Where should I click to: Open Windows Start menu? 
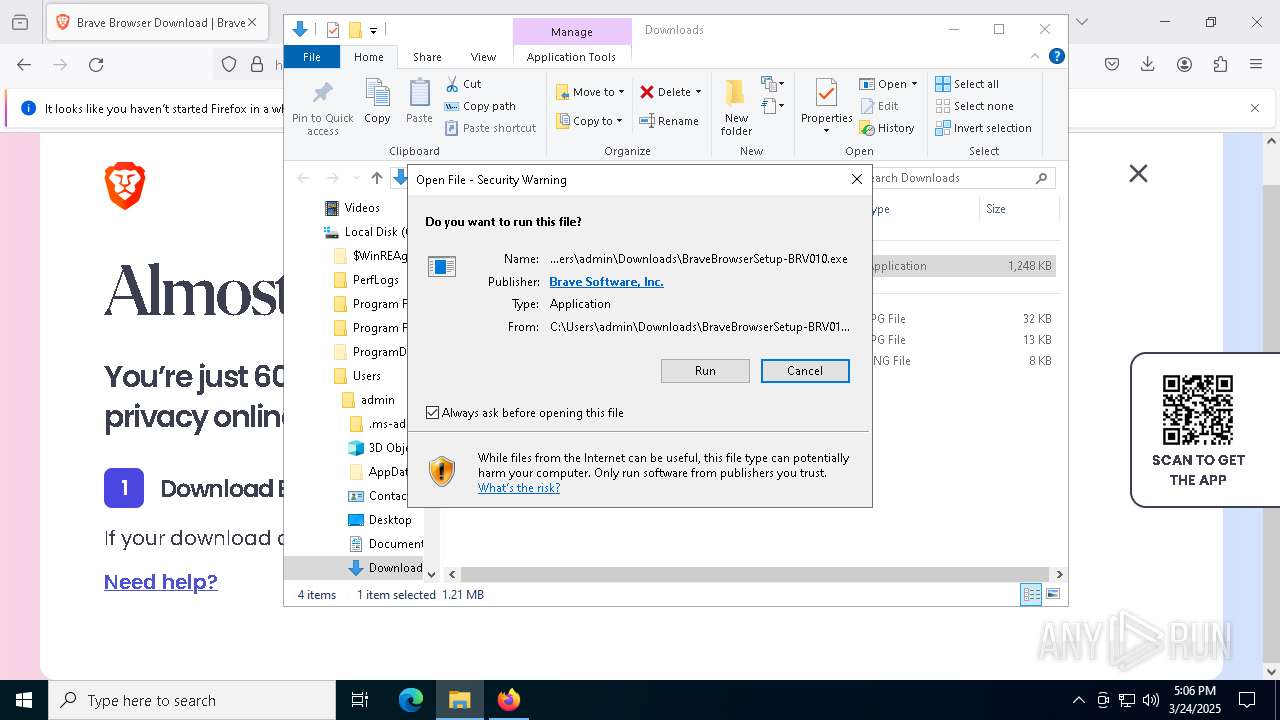coord(24,700)
